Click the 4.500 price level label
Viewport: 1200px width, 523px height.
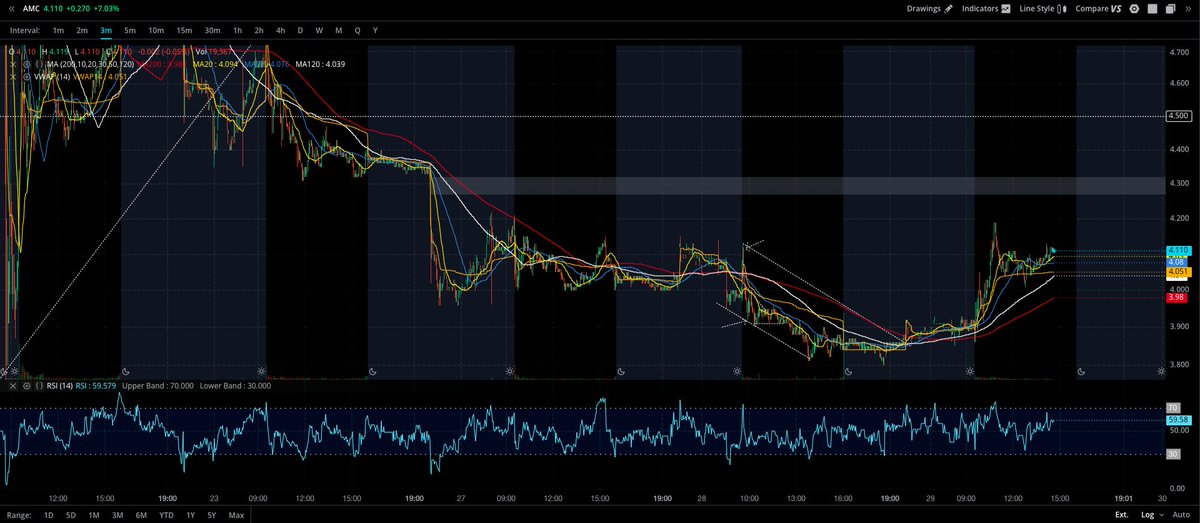[x=1177, y=116]
